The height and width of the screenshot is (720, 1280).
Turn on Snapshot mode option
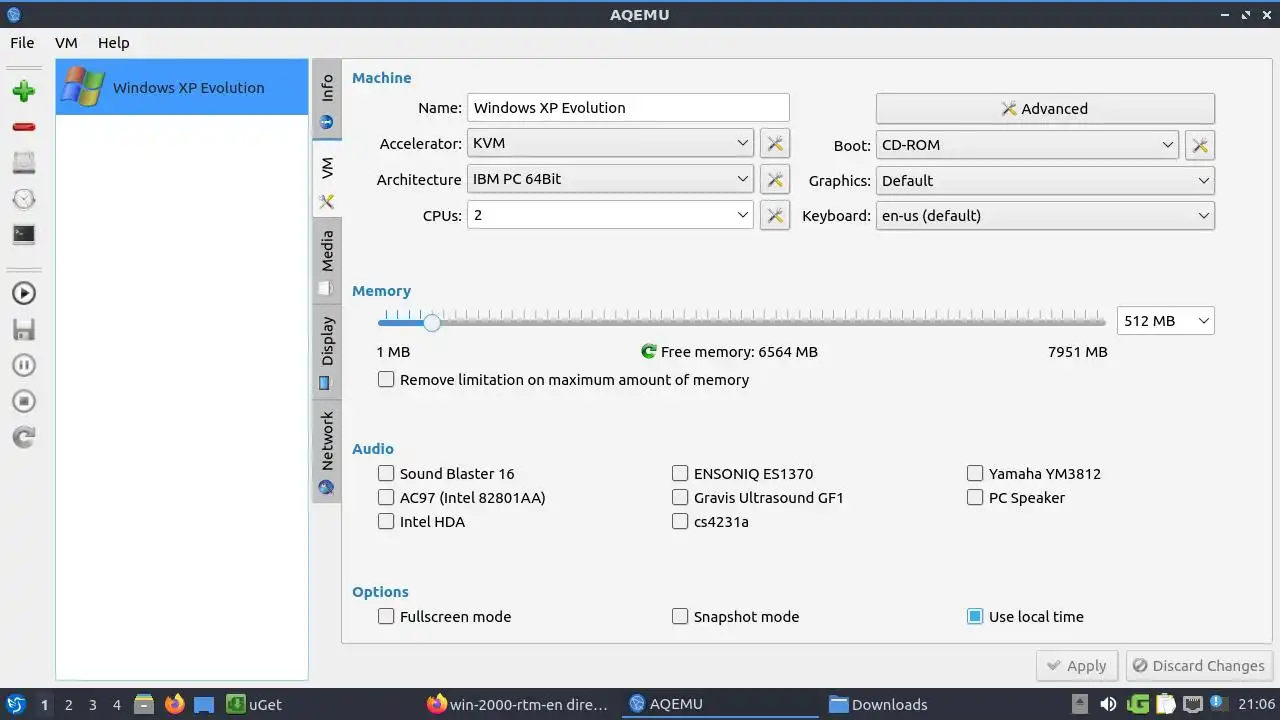pos(735,617)
